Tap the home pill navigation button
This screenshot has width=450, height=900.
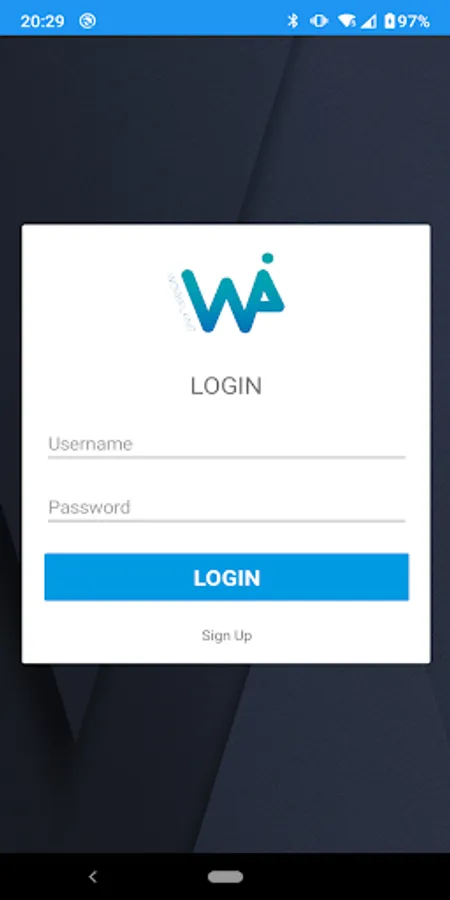click(226, 876)
